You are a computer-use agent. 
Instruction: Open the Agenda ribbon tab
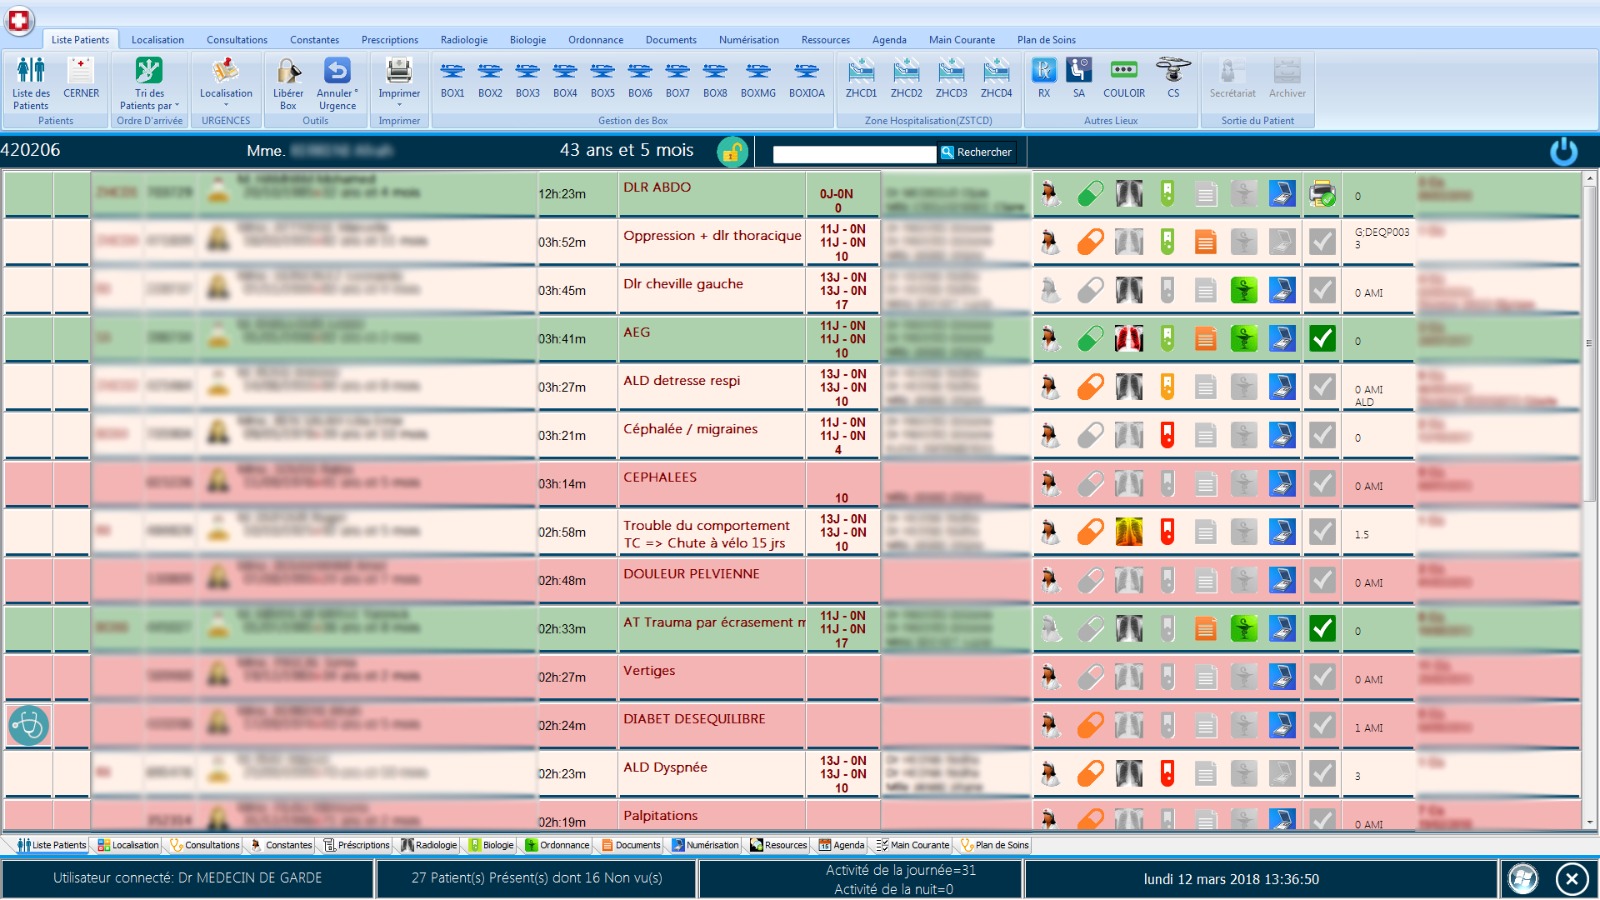click(889, 40)
